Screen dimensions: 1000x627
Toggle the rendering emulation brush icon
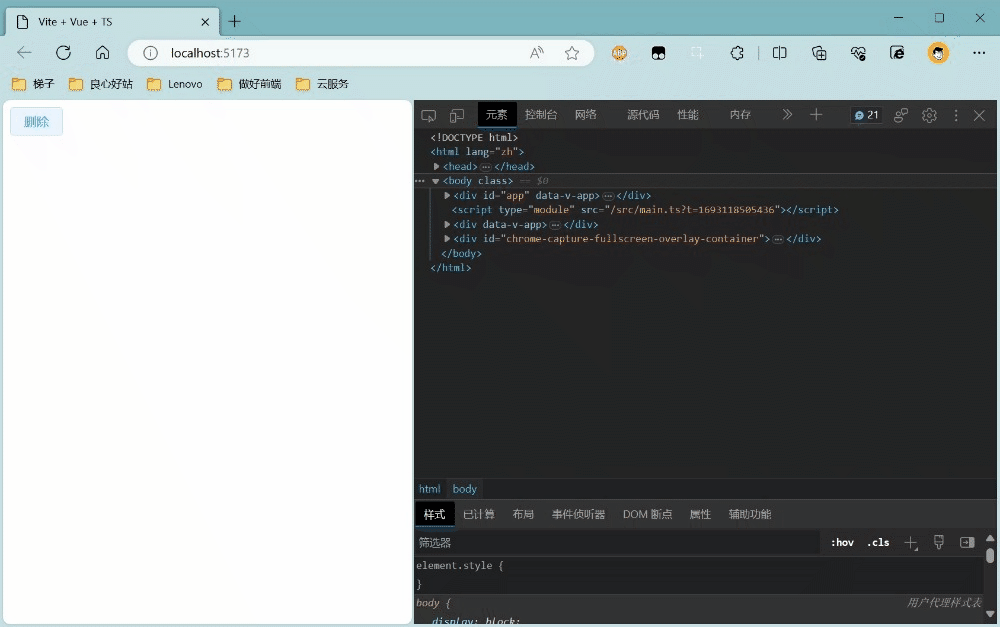[938, 542]
